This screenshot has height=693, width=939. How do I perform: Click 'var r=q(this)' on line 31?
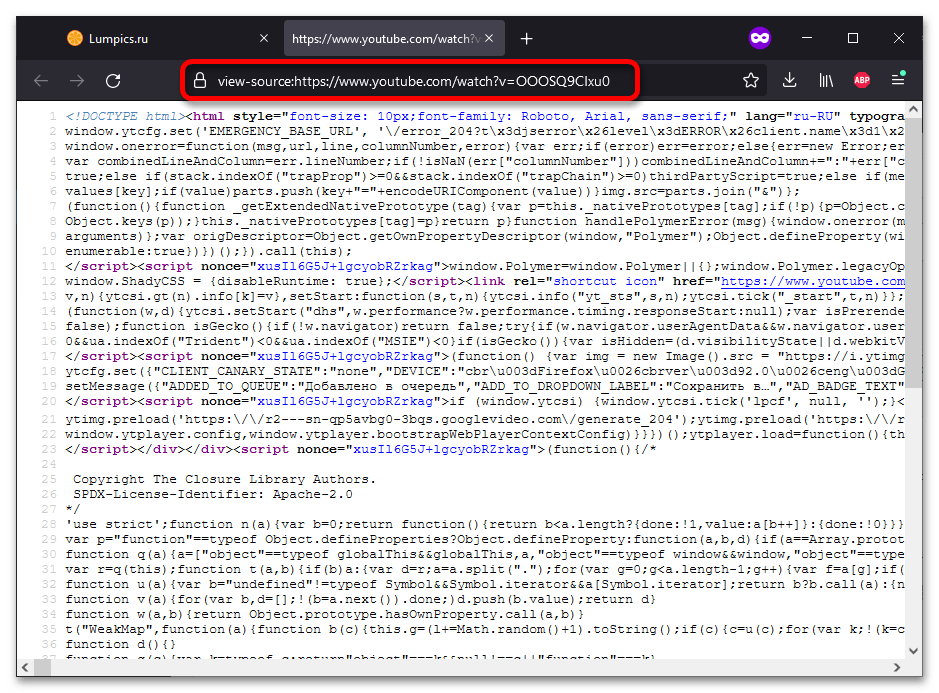(117, 570)
